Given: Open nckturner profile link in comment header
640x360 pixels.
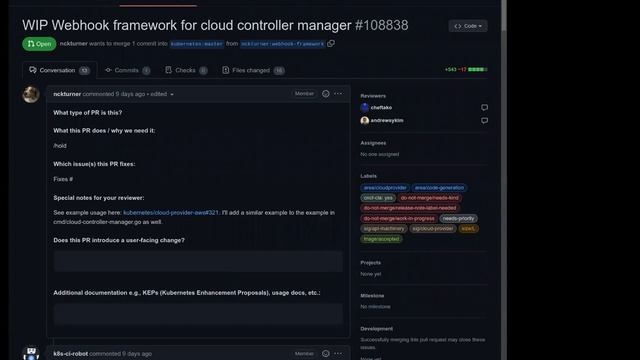Looking at the screenshot, I should click(67, 94).
